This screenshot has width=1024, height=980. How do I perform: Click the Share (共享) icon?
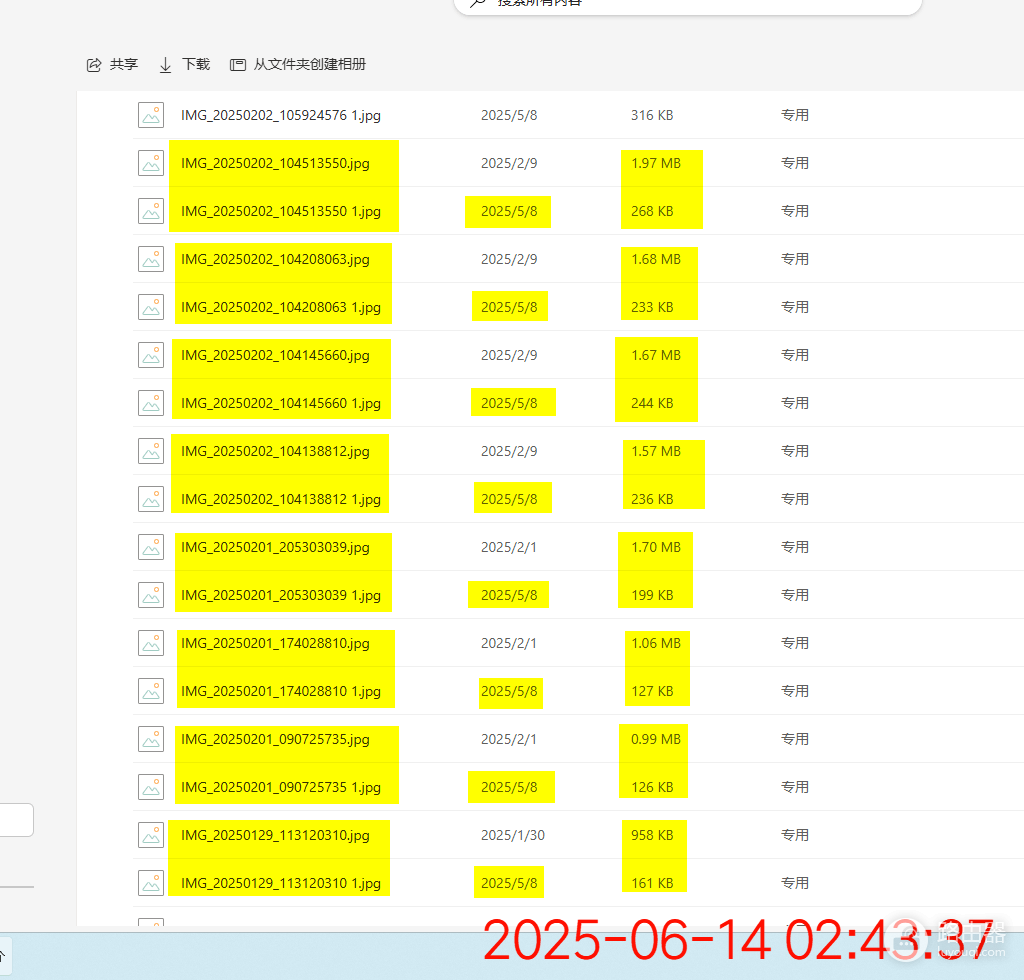pos(94,65)
